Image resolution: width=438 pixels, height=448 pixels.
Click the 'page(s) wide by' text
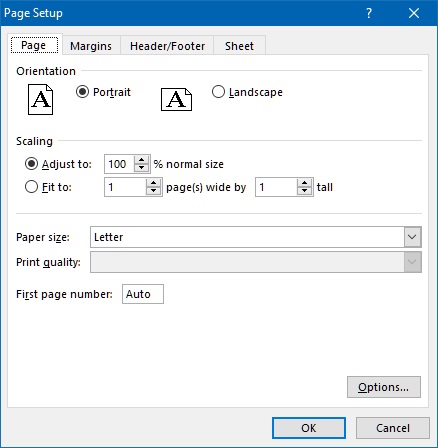[x=206, y=187]
